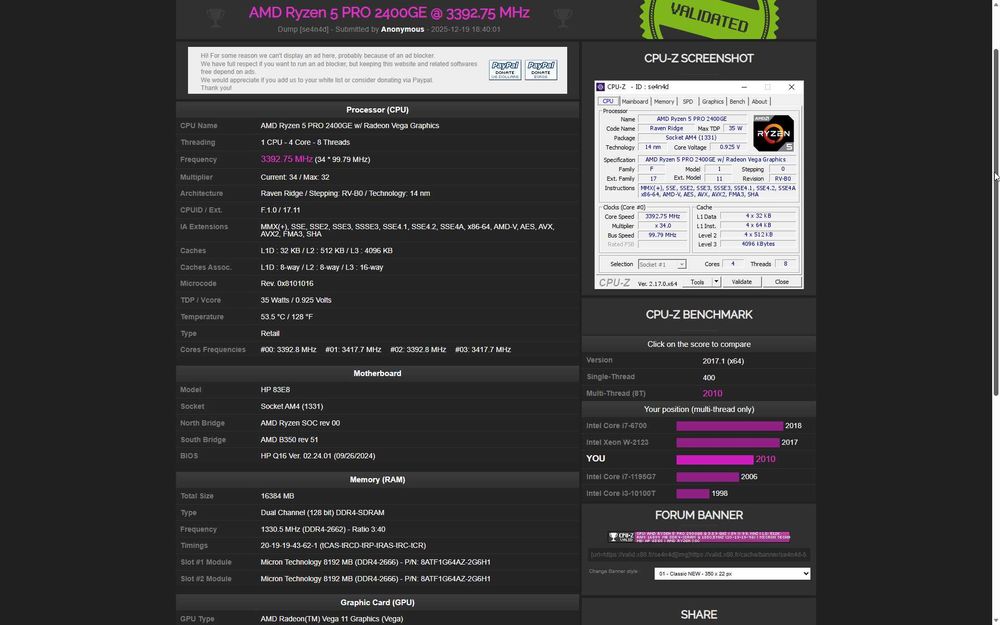Click the green VALIDATED stamp
Image resolution: width=1000 pixels, height=625 pixels.
pos(709,17)
